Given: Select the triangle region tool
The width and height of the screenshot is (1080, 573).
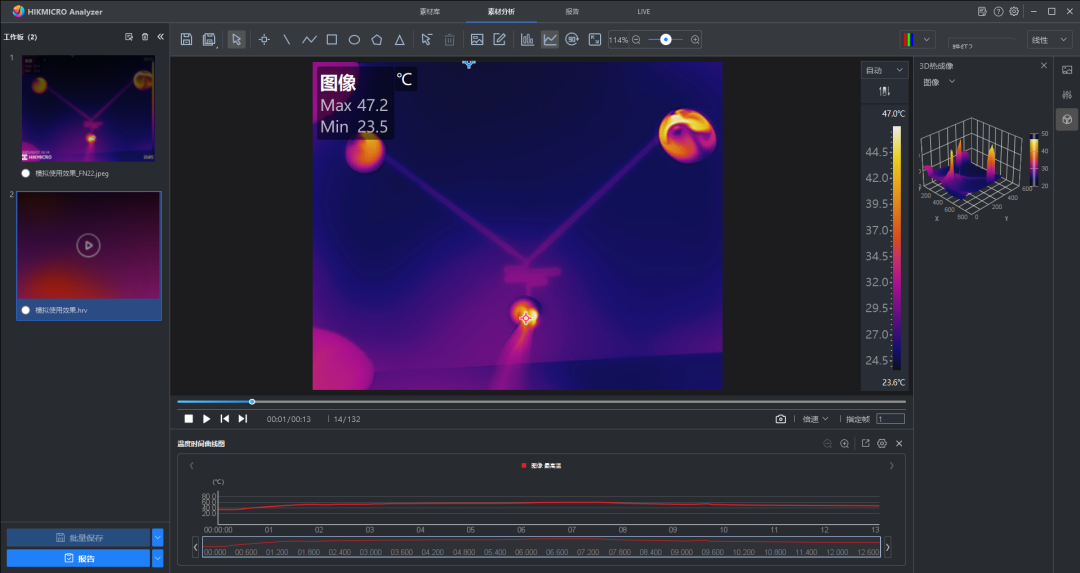Looking at the screenshot, I should 399,40.
